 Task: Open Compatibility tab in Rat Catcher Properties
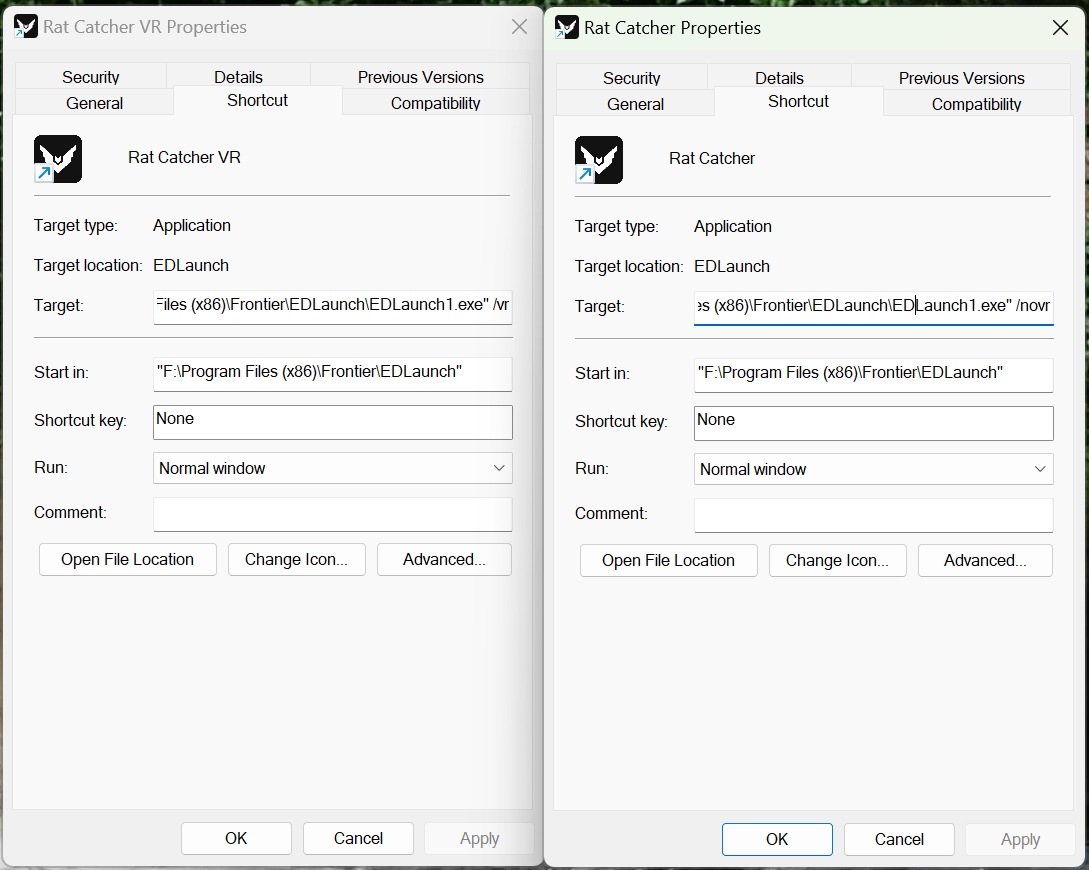(x=976, y=104)
